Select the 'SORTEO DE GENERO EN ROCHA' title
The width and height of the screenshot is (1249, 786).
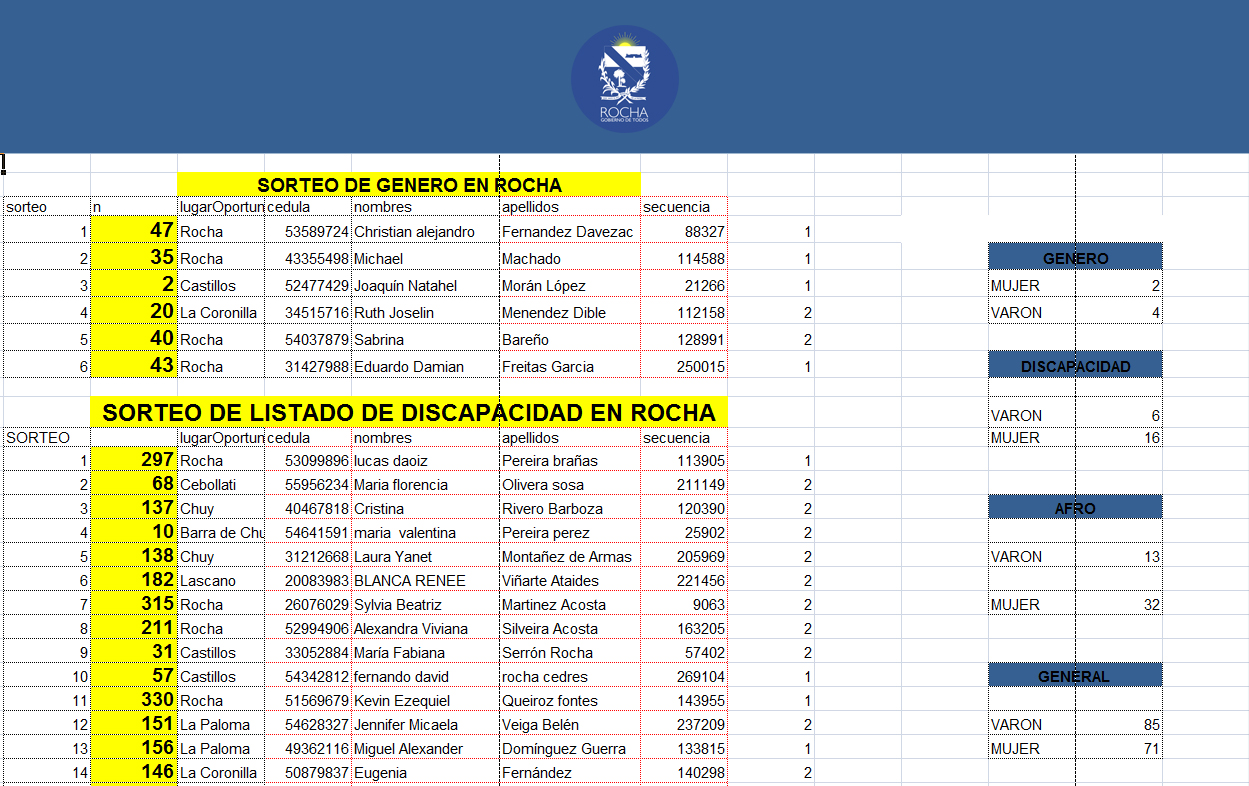tap(409, 184)
